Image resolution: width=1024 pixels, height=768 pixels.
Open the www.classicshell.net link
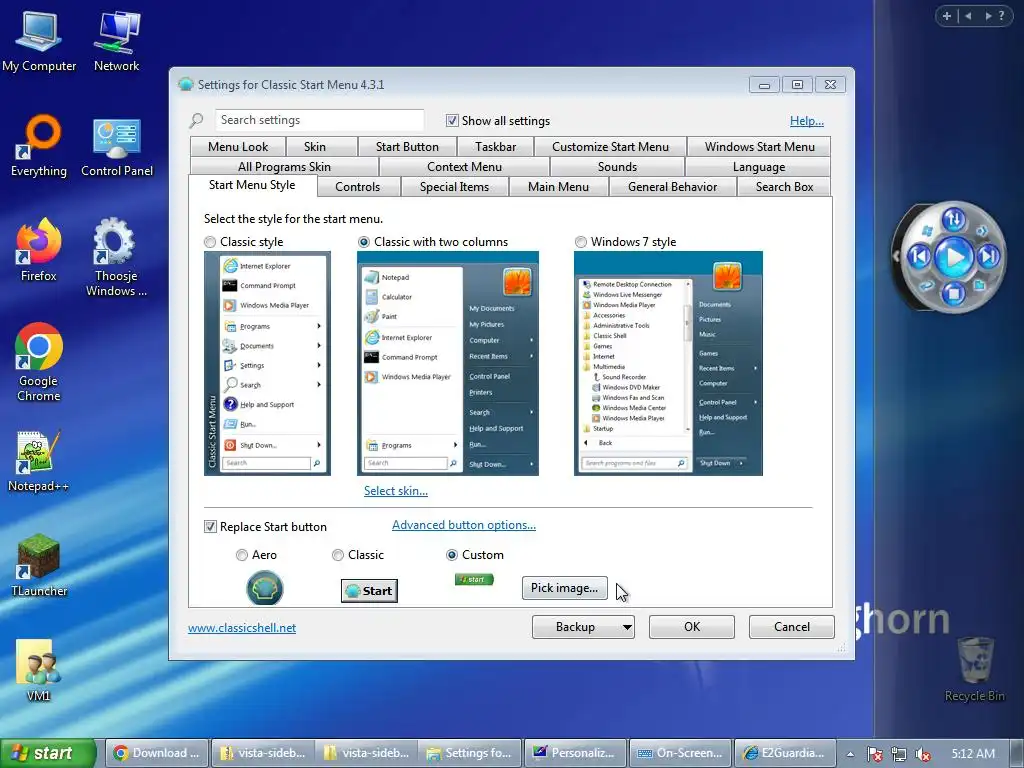pyautogui.click(x=242, y=628)
